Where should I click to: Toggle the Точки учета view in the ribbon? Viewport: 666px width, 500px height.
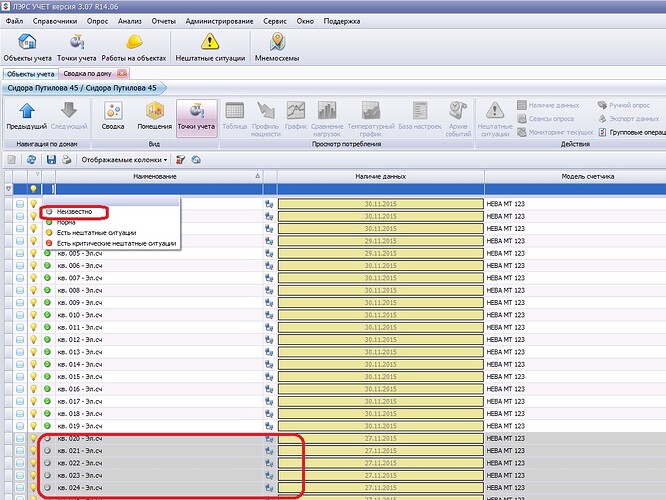[196, 119]
